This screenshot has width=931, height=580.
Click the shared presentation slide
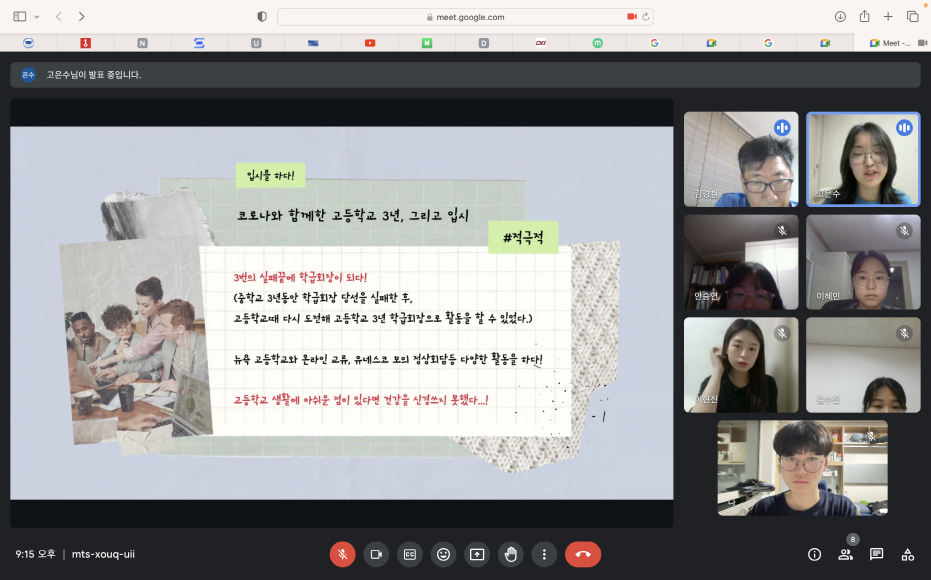click(341, 312)
